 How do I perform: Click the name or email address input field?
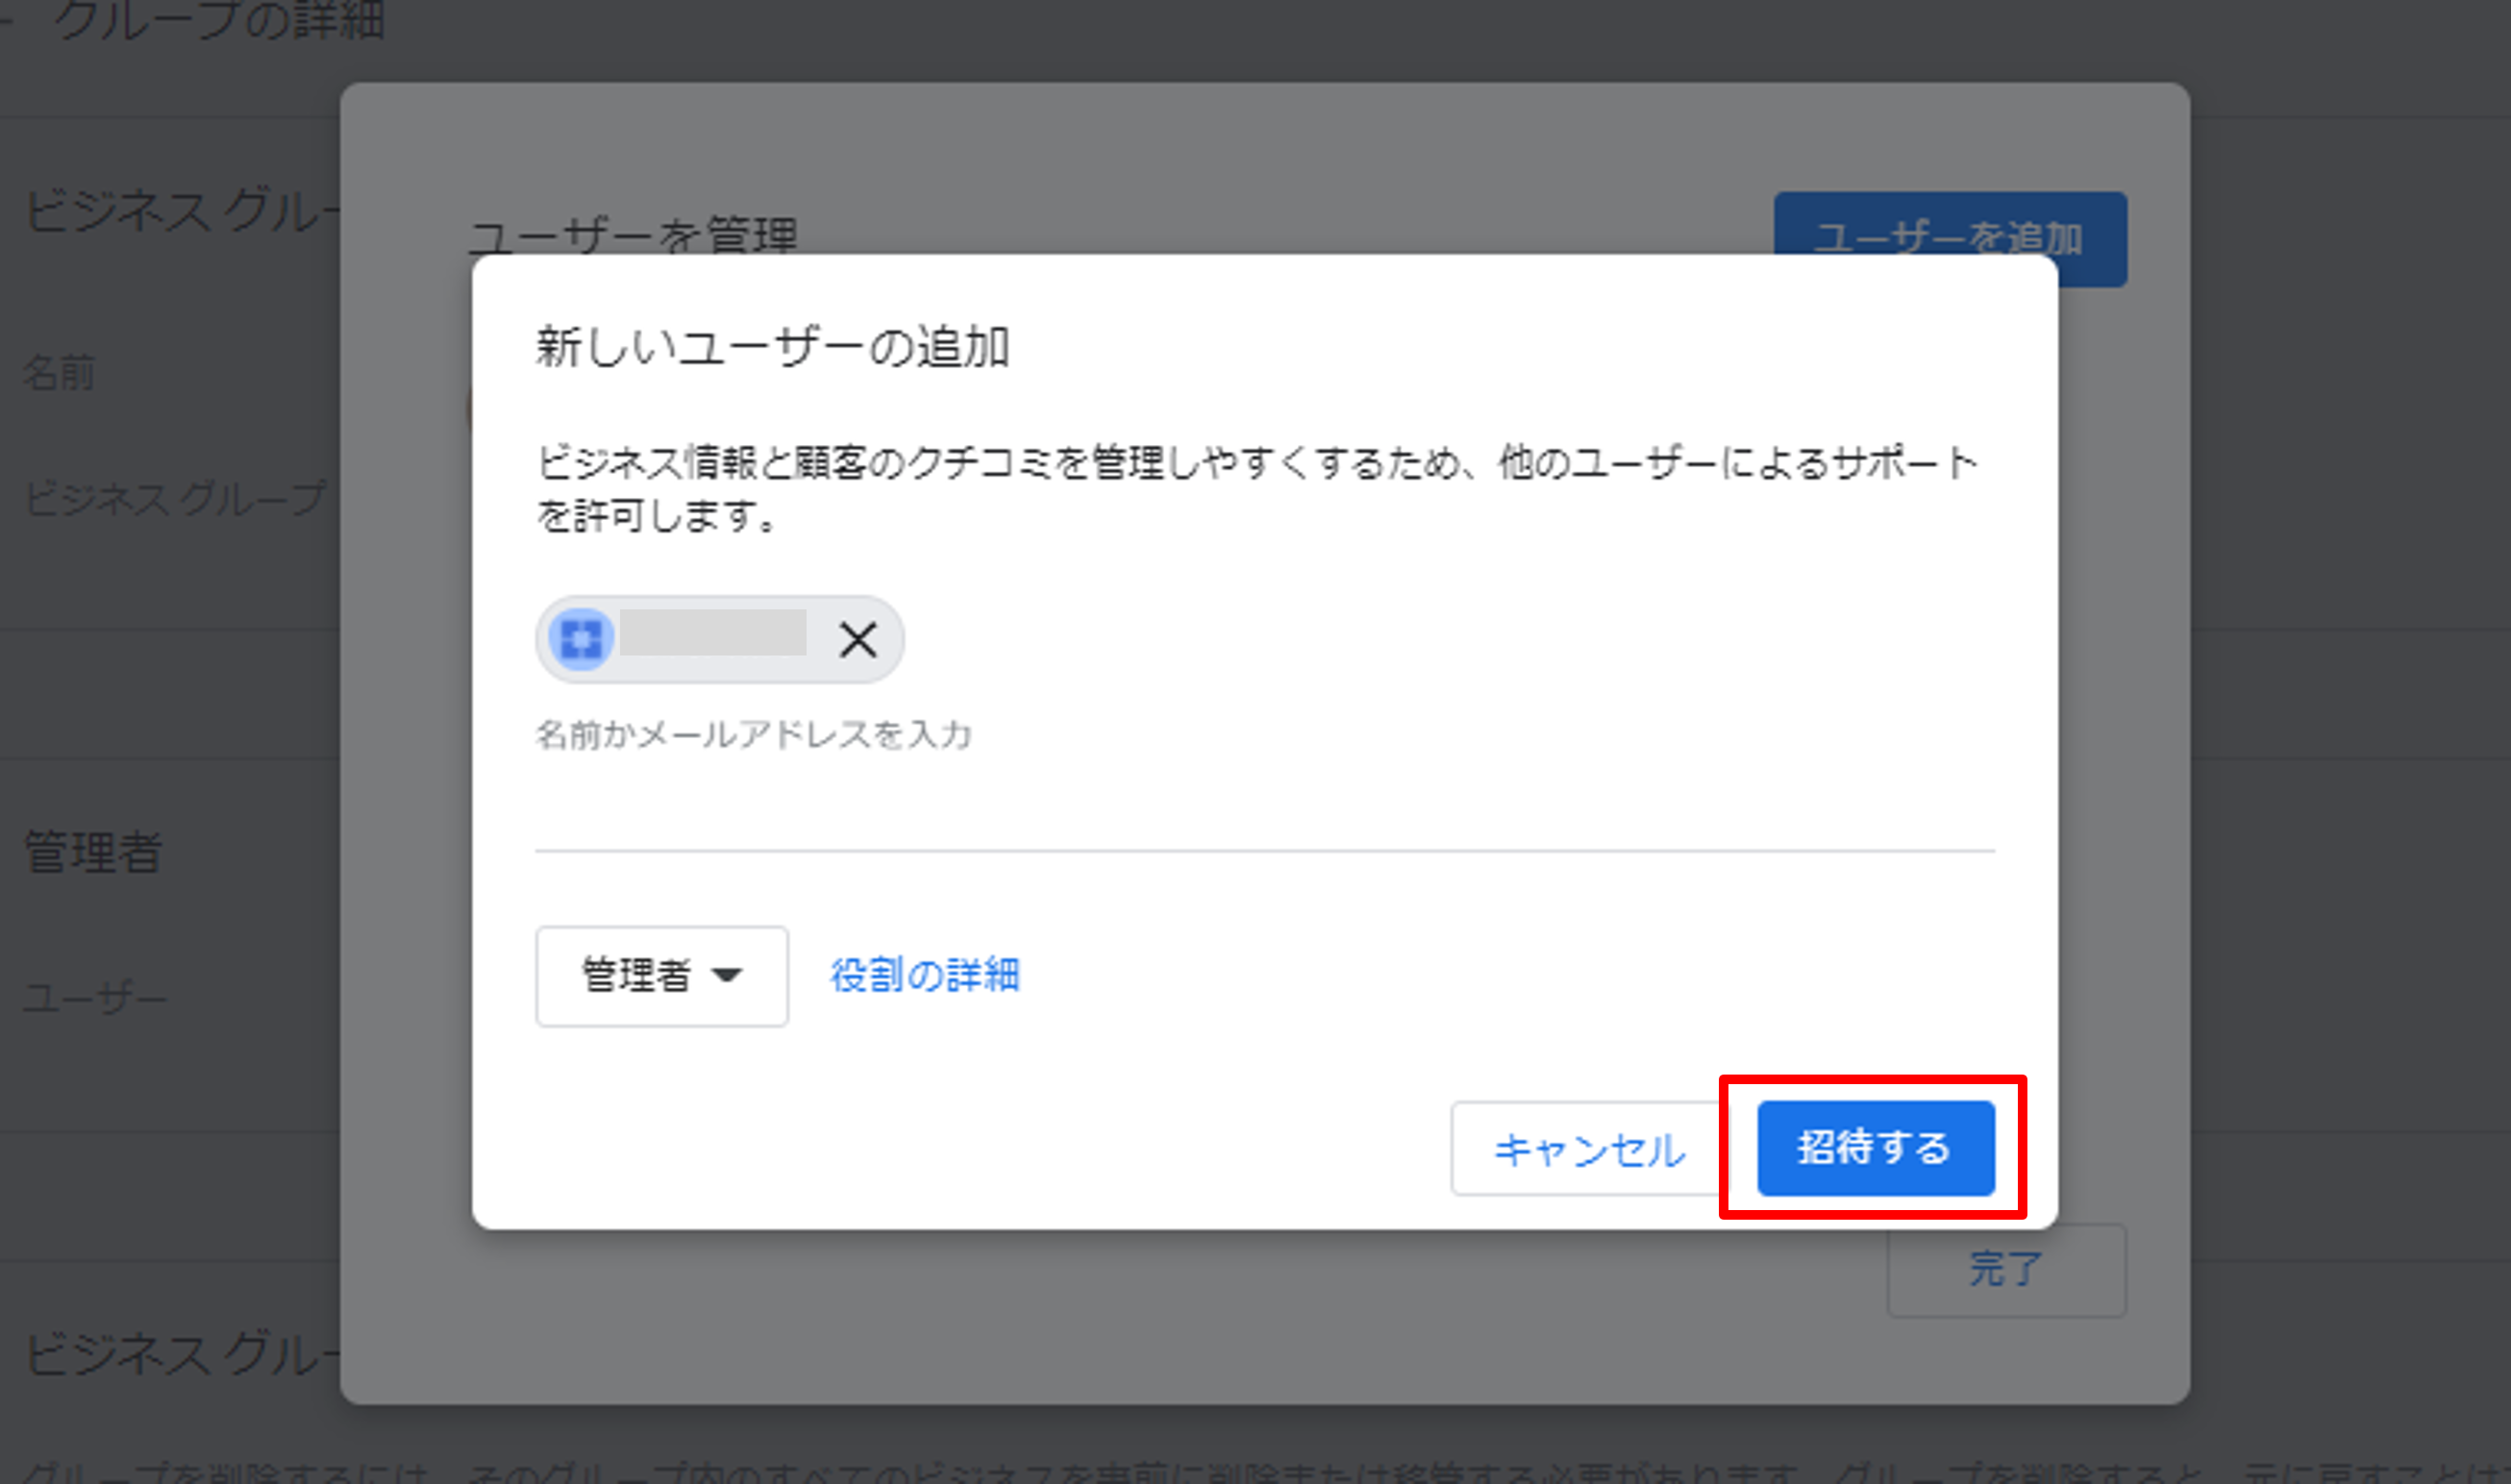coord(1265,735)
